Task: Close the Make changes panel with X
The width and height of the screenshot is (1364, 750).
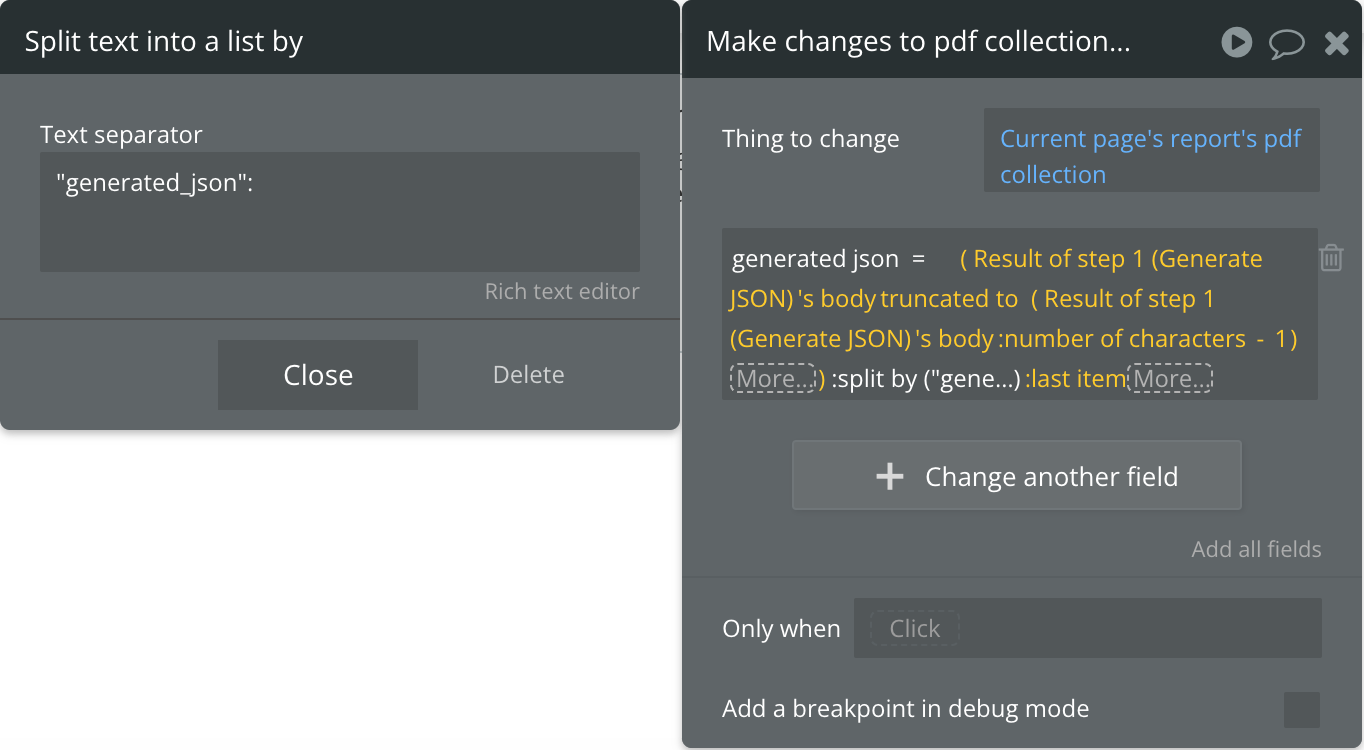Action: [x=1337, y=43]
